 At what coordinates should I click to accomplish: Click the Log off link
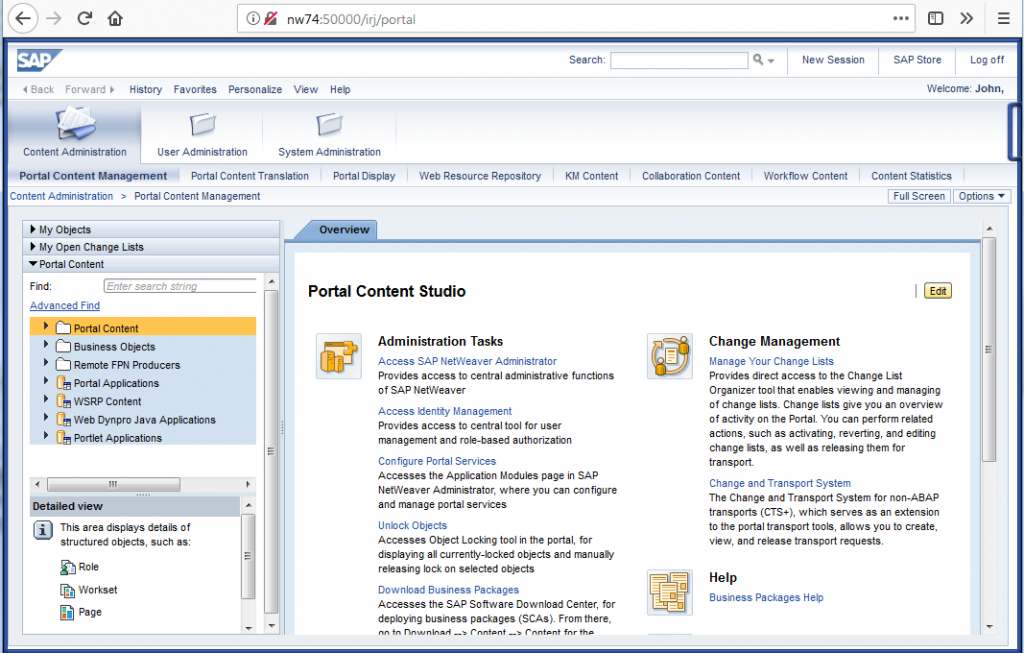(987, 60)
